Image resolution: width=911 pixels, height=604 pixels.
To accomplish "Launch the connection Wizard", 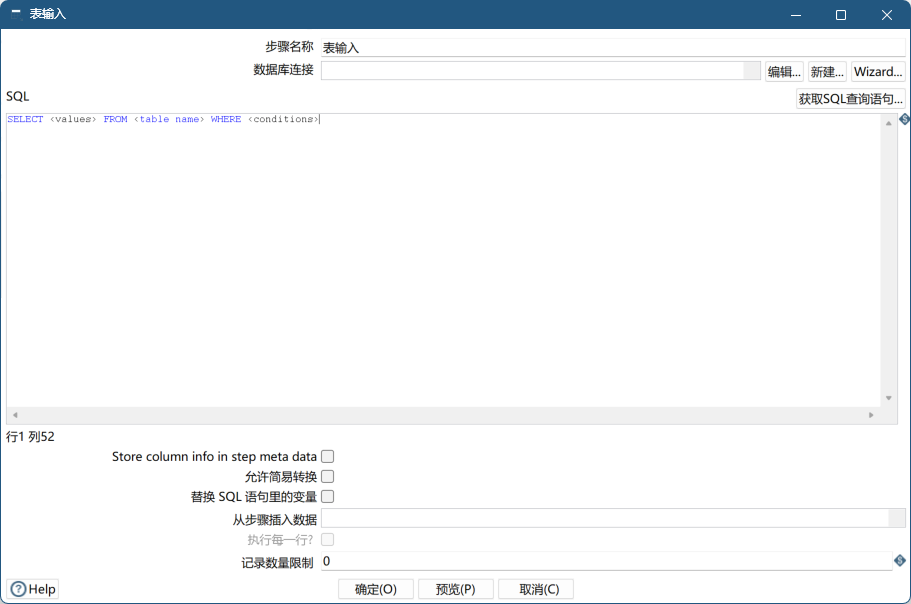I will [877, 71].
